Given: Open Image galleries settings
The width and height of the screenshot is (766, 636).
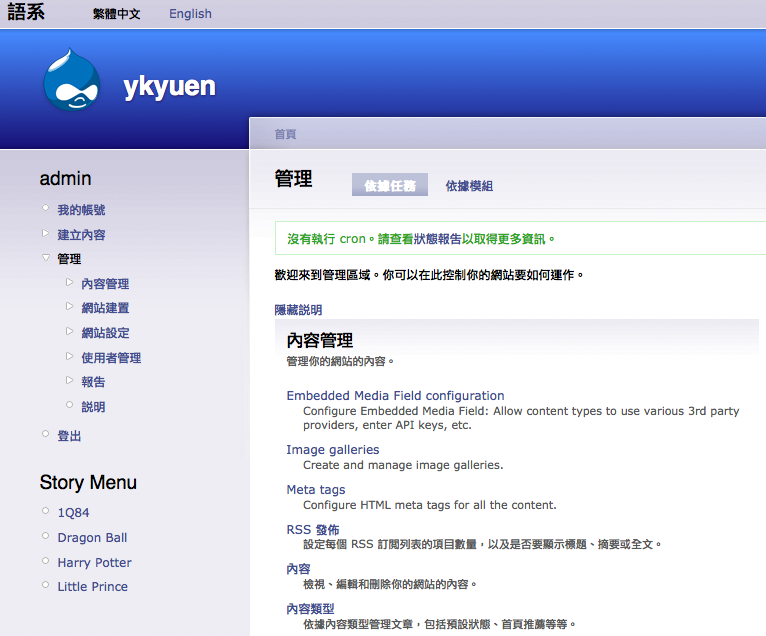Looking at the screenshot, I should [332, 450].
